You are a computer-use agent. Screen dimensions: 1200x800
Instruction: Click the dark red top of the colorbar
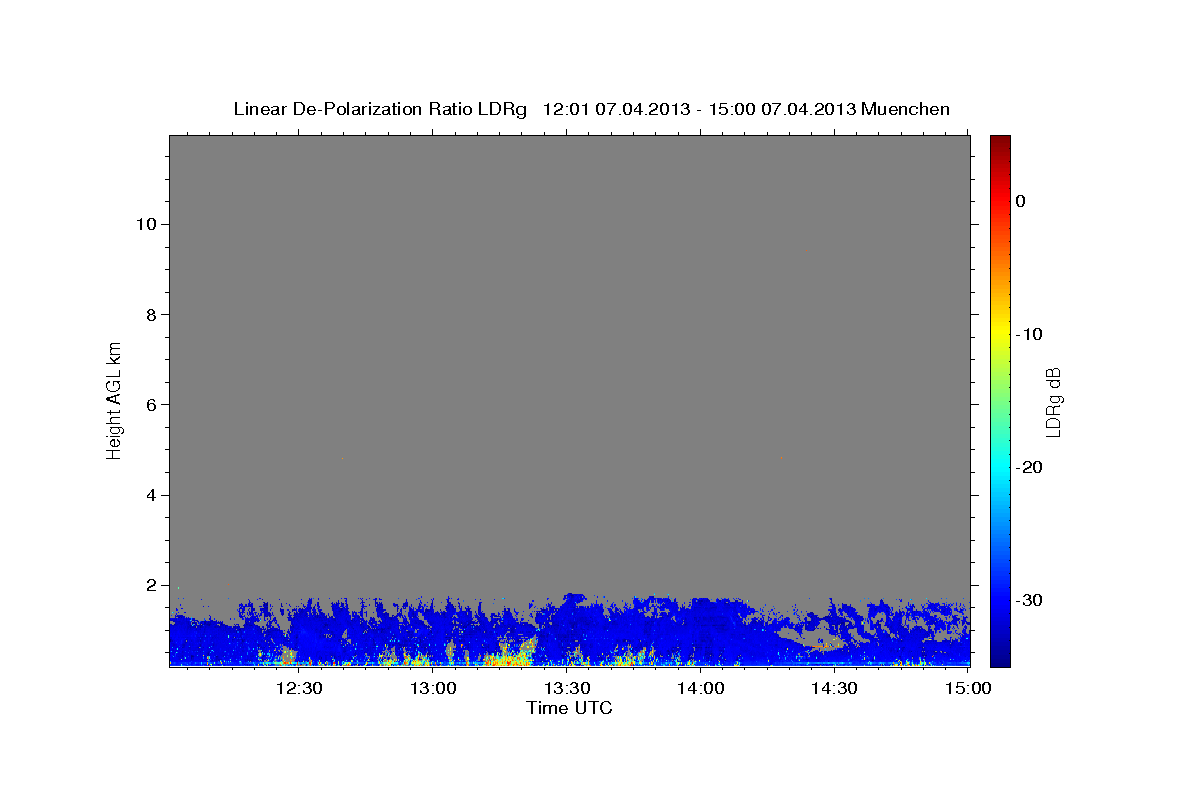pos(1000,143)
